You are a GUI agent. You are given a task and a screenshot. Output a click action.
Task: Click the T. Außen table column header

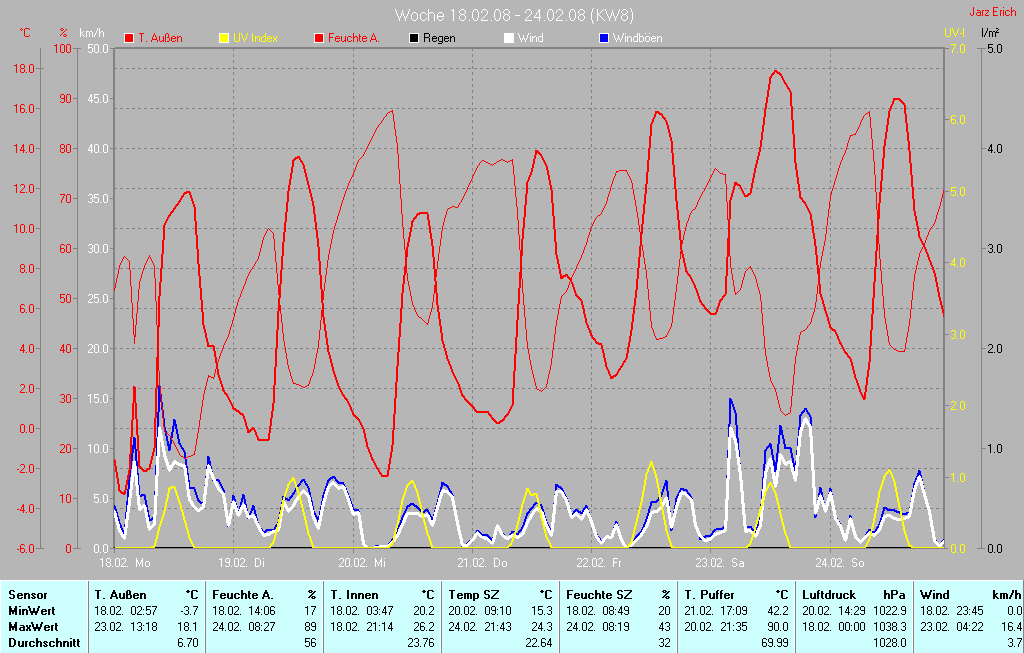[x=121, y=595]
